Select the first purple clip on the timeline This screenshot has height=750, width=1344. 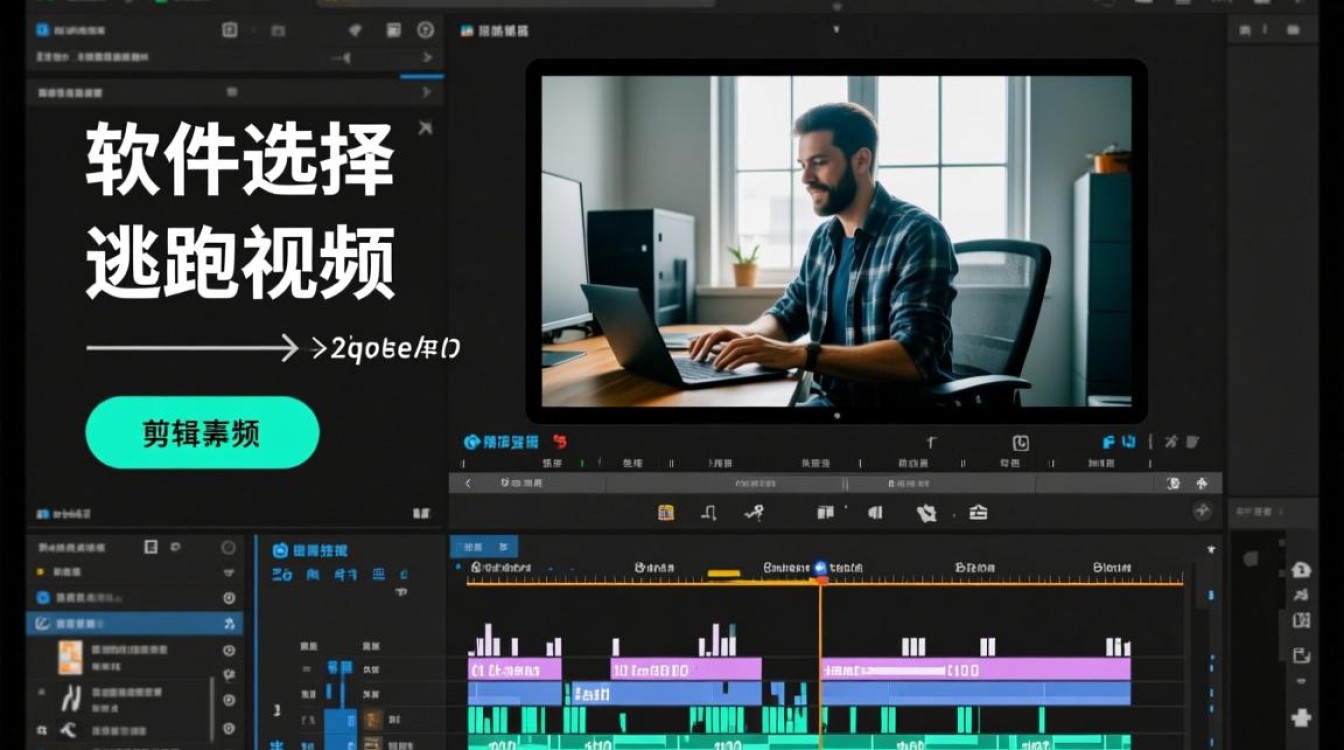[515, 669]
